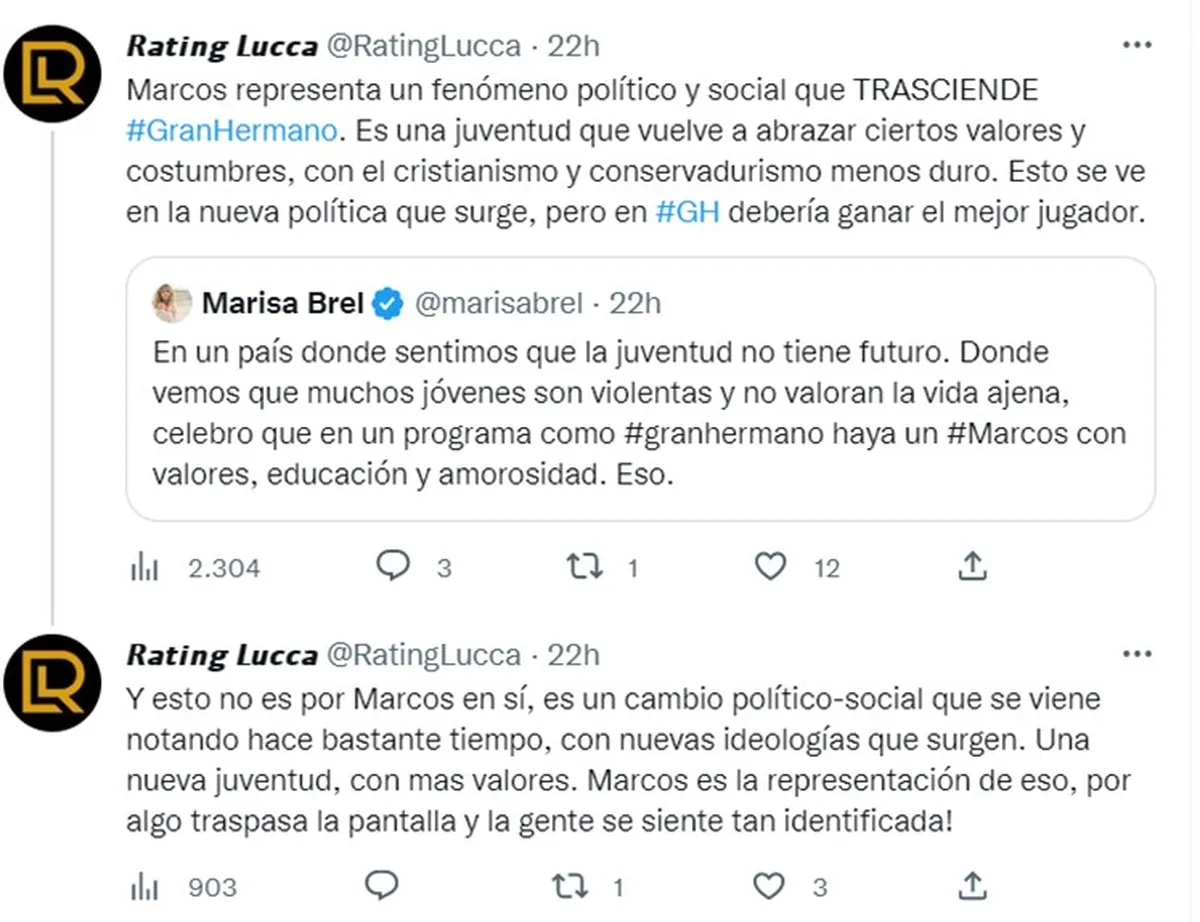Share the second tweet via upload icon
Image resolution: width=1200 pixels, height=922 pixels.
tap(972, 885)
